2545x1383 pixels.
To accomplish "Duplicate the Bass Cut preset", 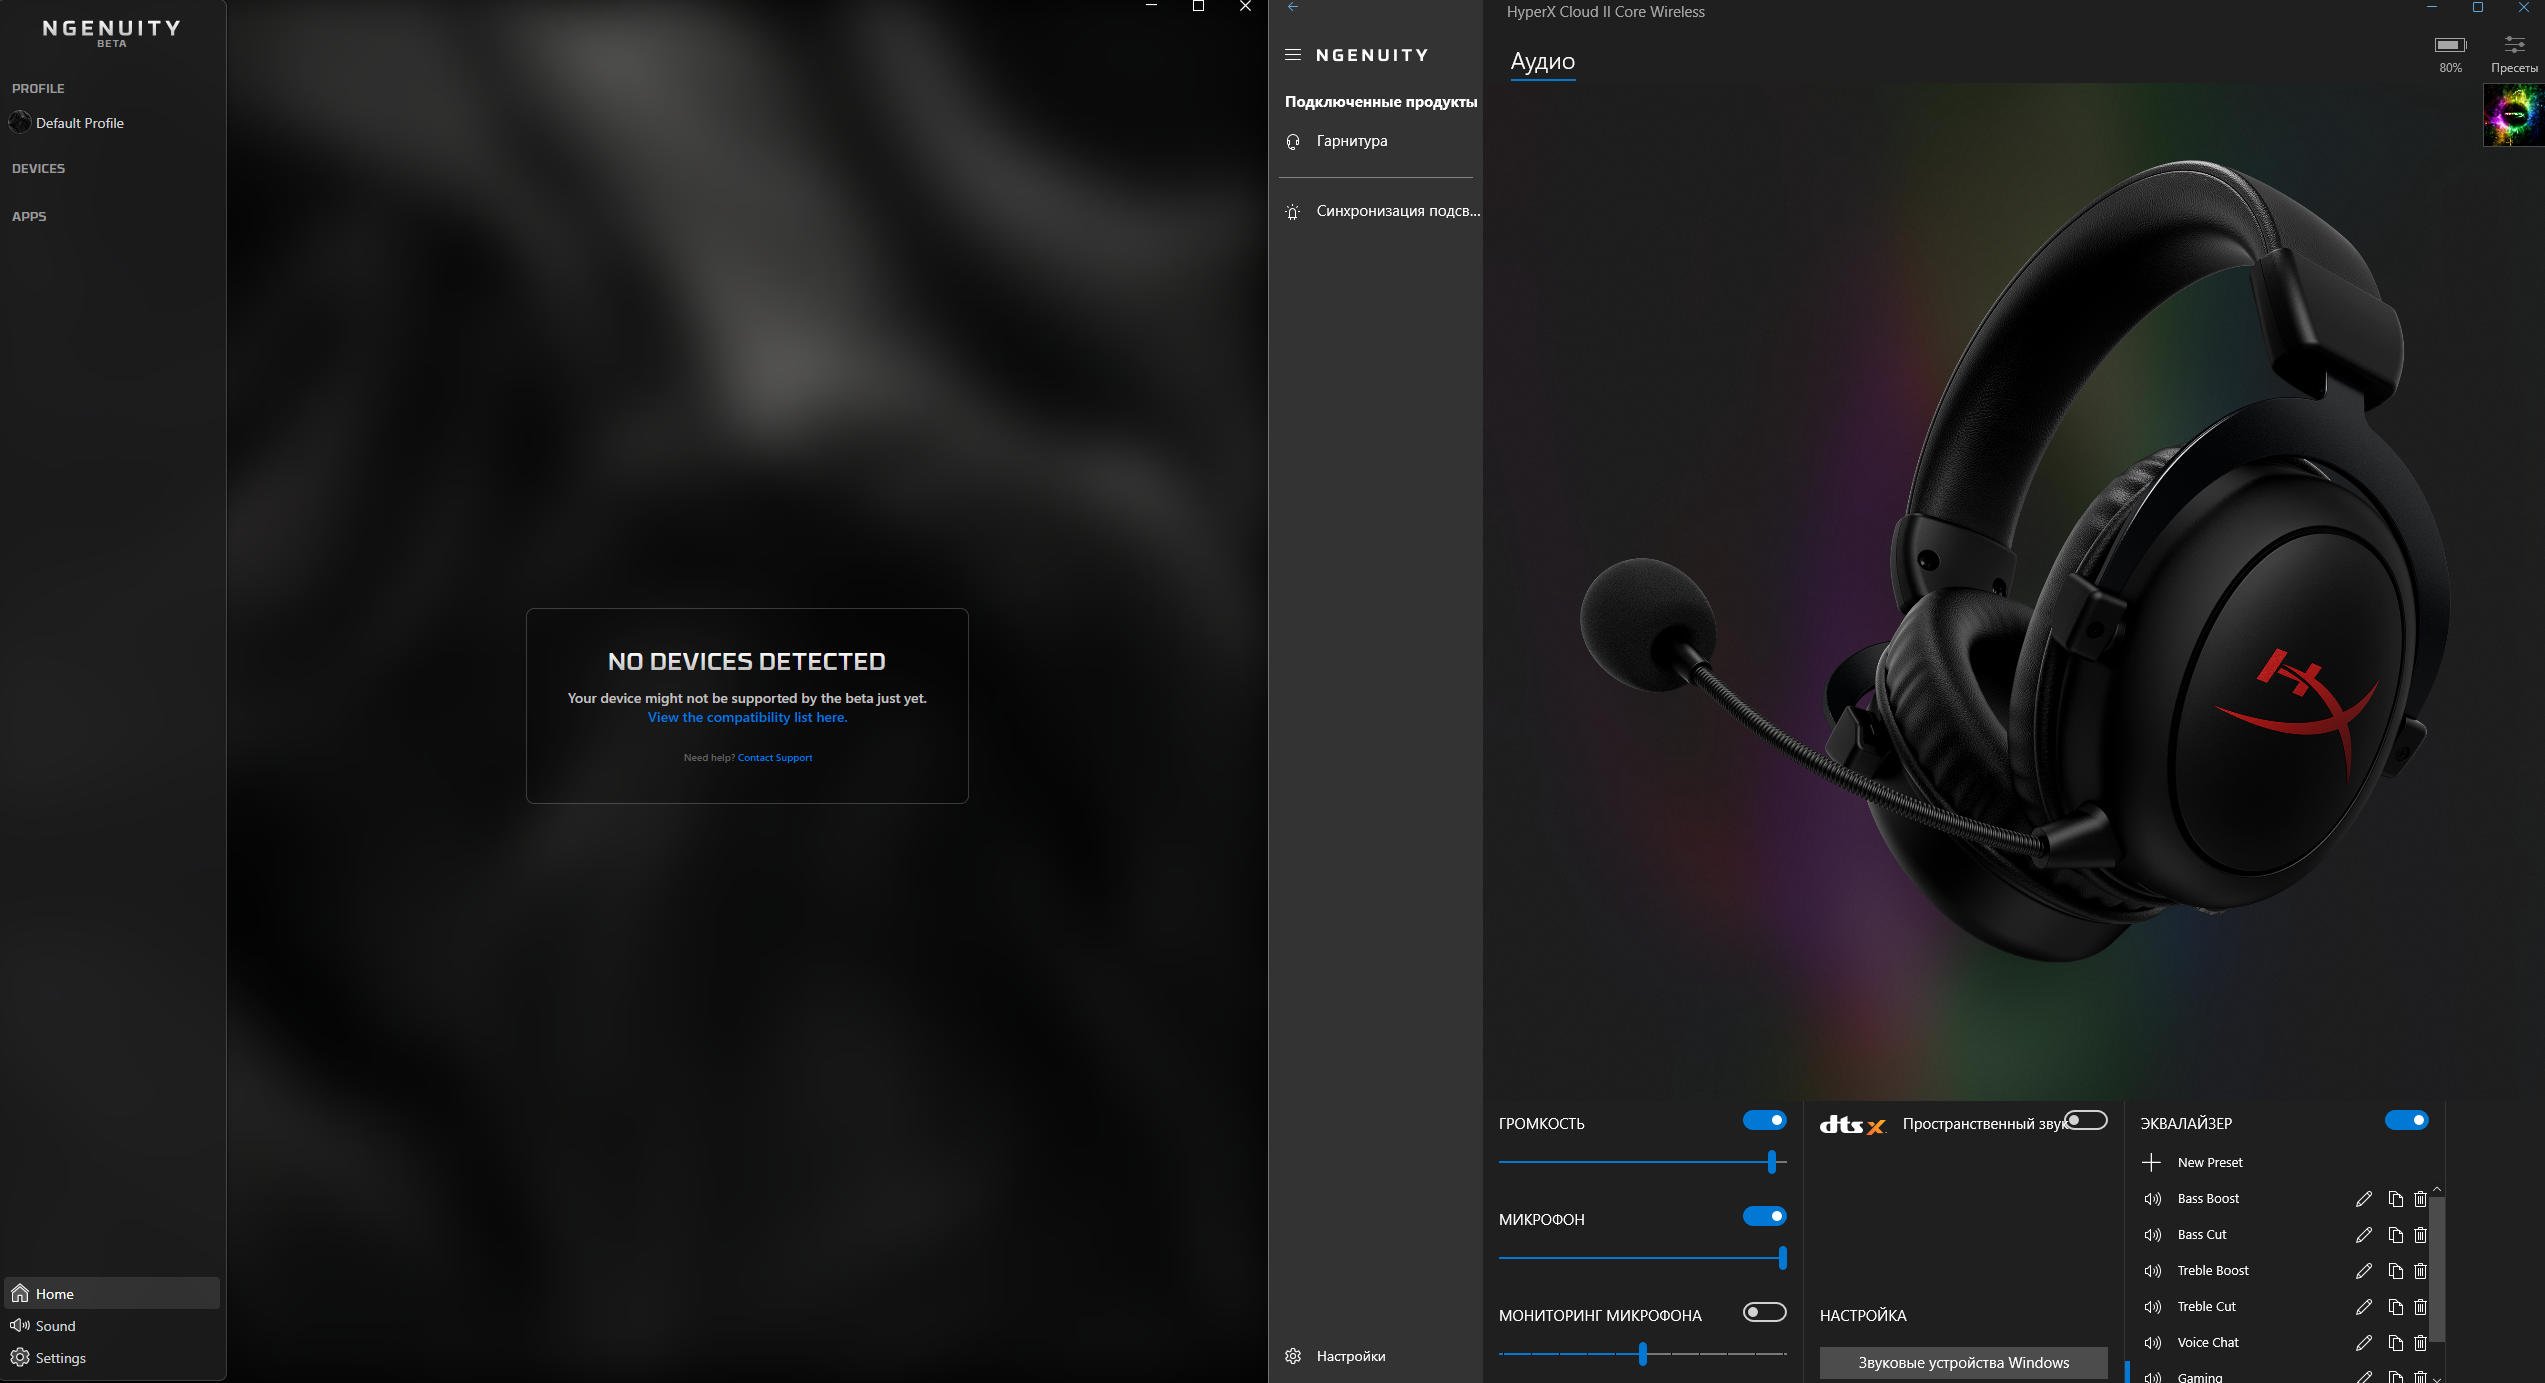I will pos(2395,1235).
